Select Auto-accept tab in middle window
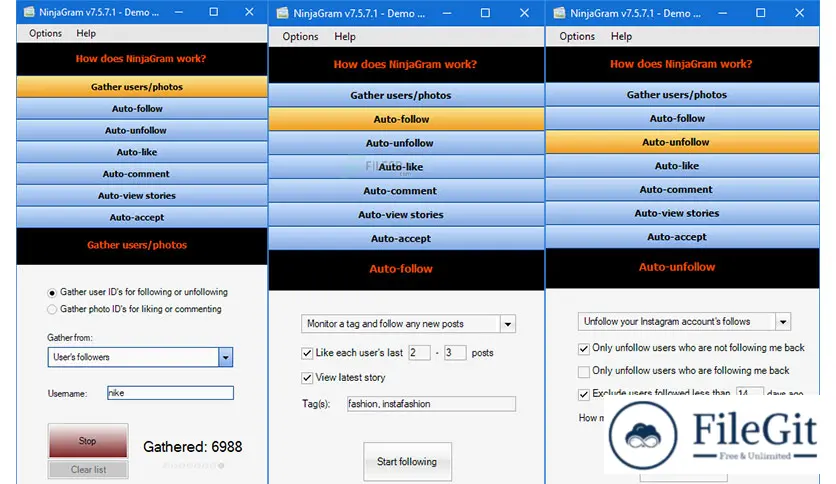The width and height of the screenshot is (836, 484). (x=406, y=238)
